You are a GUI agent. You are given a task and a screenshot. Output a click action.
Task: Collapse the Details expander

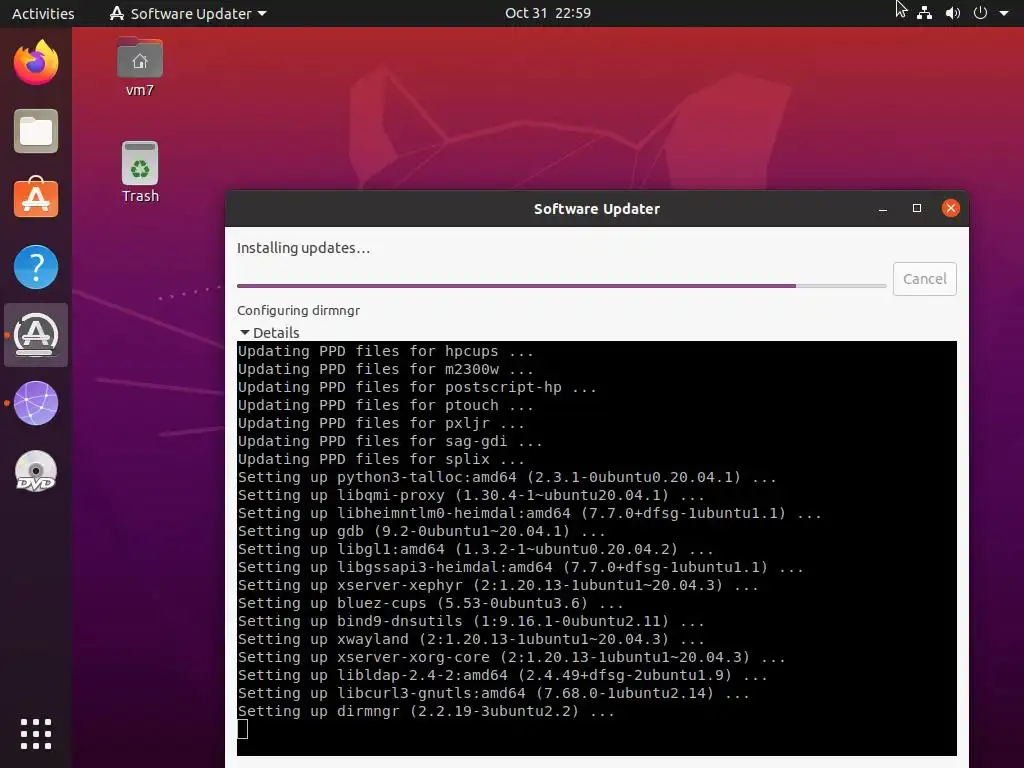coord(269,332)
